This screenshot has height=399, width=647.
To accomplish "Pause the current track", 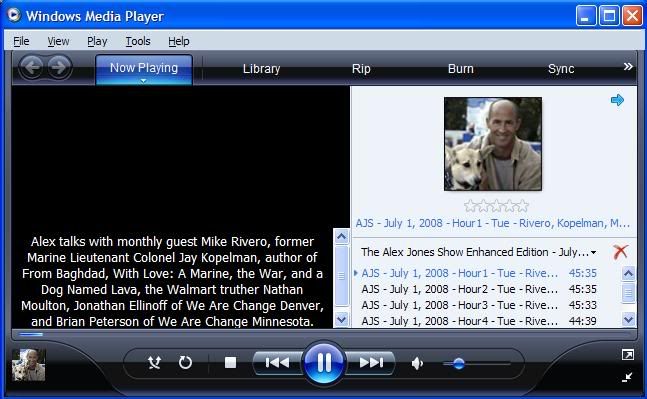I will point(324,363).
